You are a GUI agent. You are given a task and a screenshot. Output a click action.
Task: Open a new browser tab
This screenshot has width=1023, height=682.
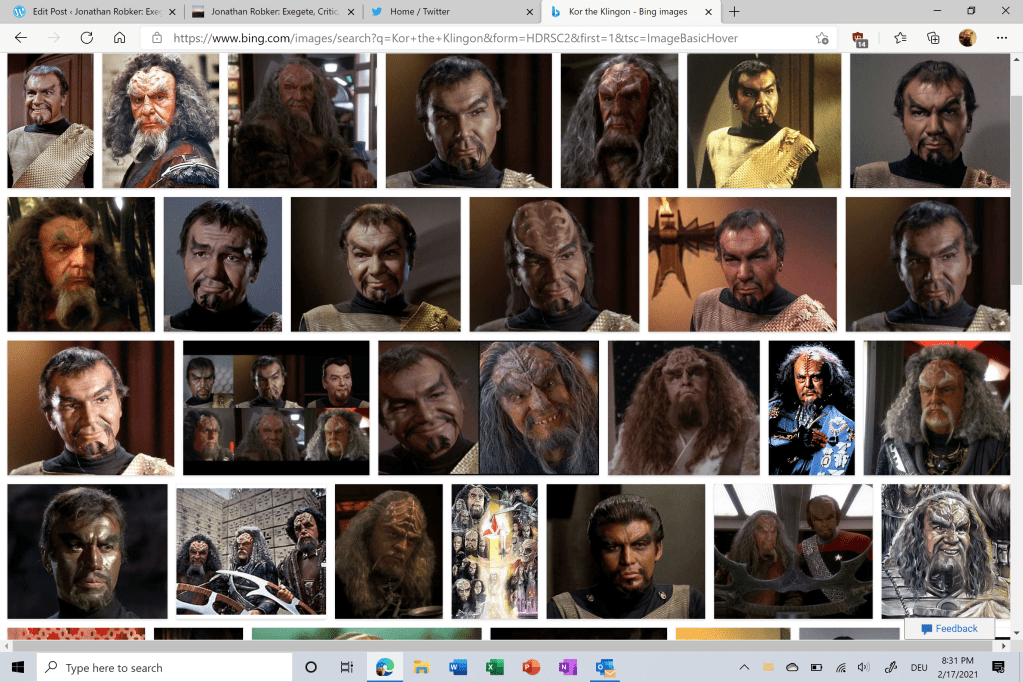click(735, 11)
